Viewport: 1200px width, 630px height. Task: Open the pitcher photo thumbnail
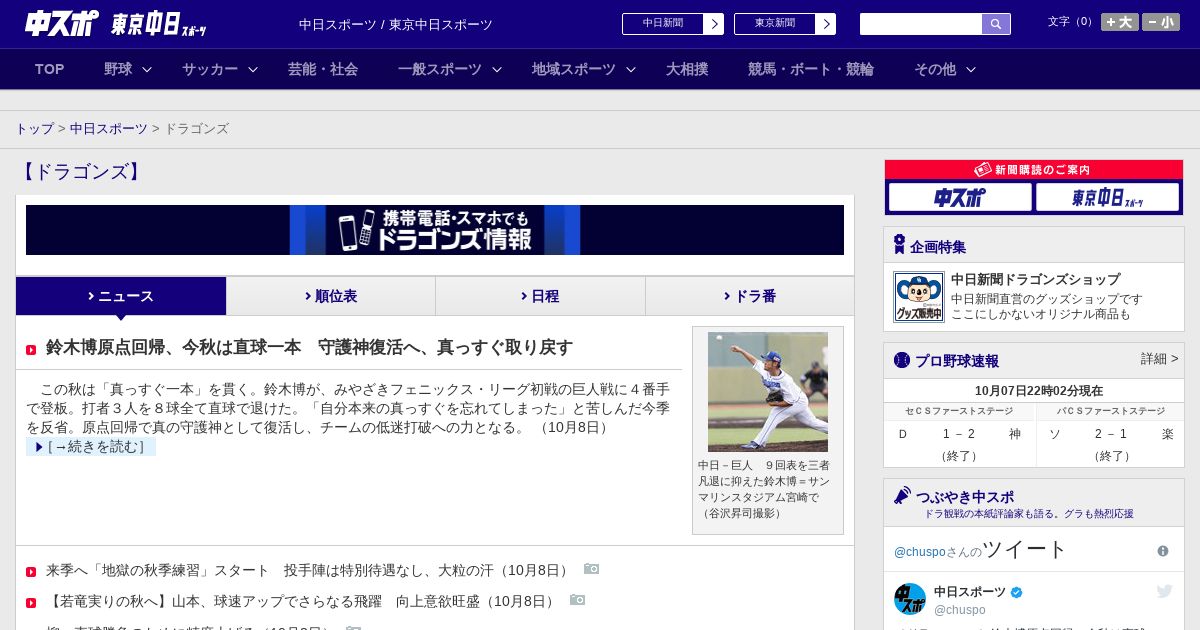click(768, 392)
